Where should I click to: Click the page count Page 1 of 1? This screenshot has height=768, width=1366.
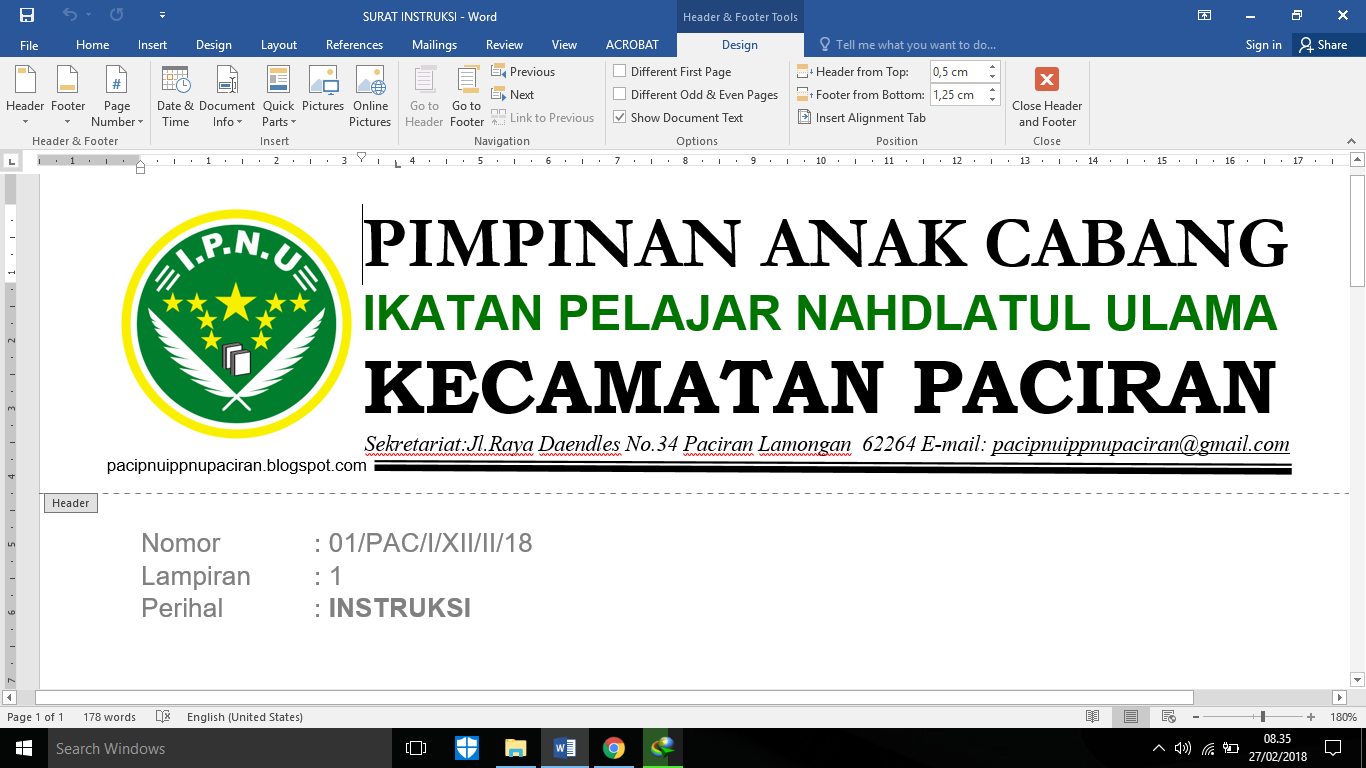(x=35, y=717)
